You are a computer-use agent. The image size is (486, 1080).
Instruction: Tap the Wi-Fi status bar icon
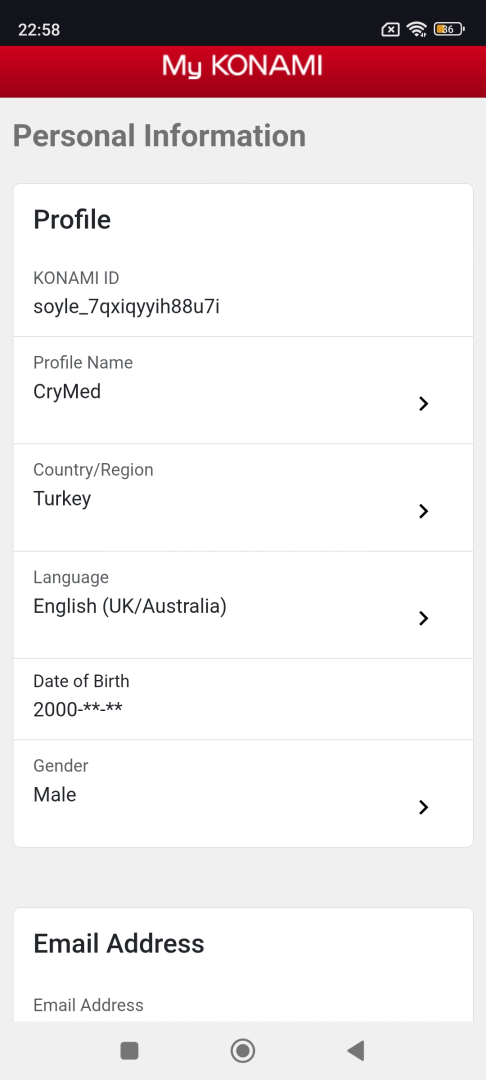416,29
